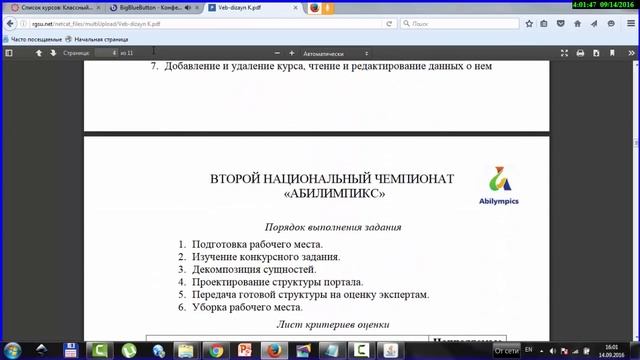
Task: Zoom out with the minus button
Action: click(x=277, y=53)
